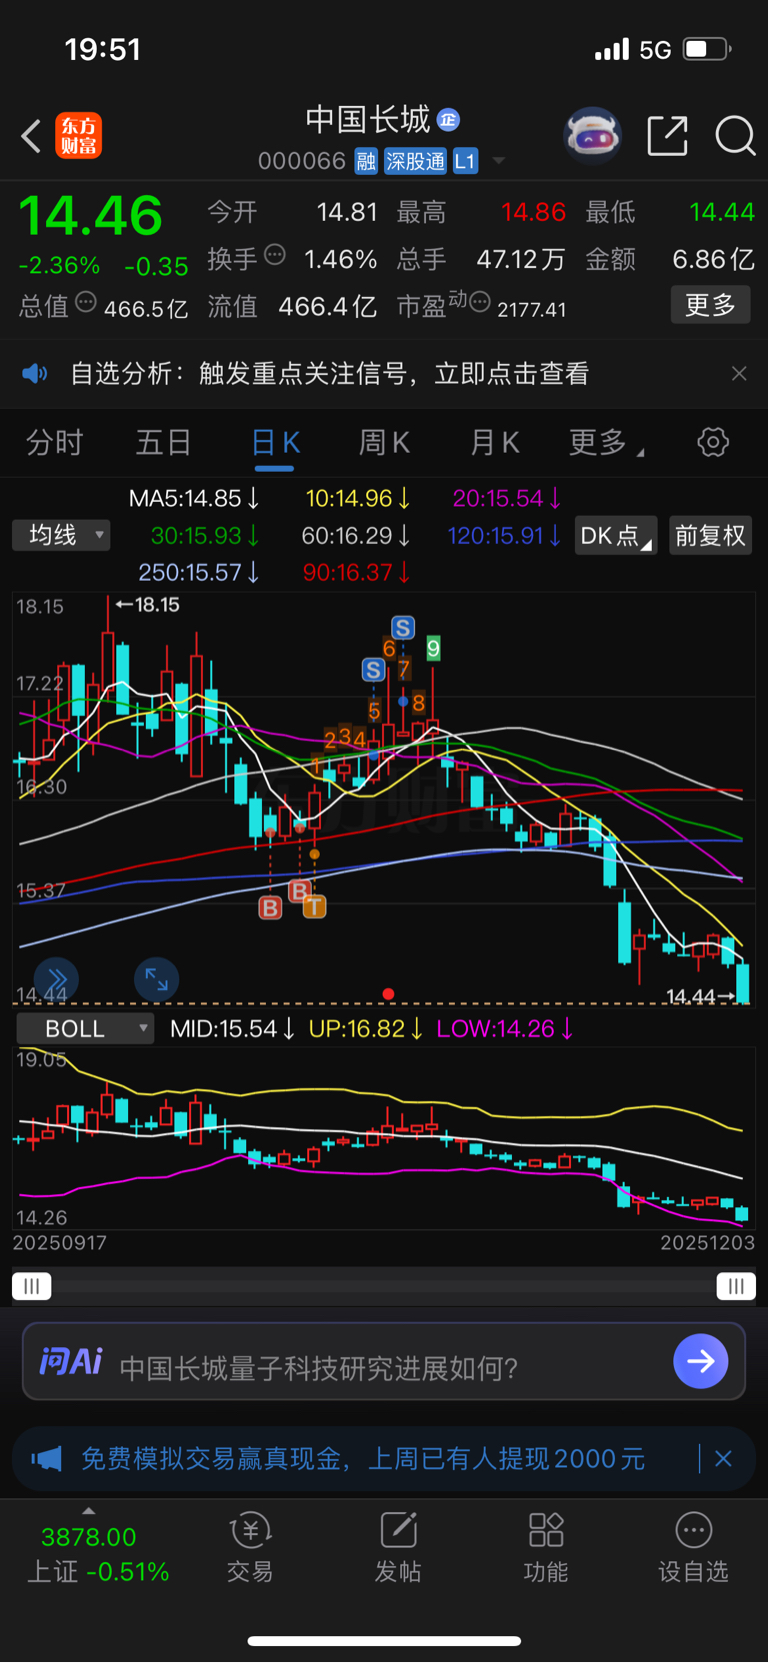
Task: Click the 更多 quote details button
Action: coord(710,305)
